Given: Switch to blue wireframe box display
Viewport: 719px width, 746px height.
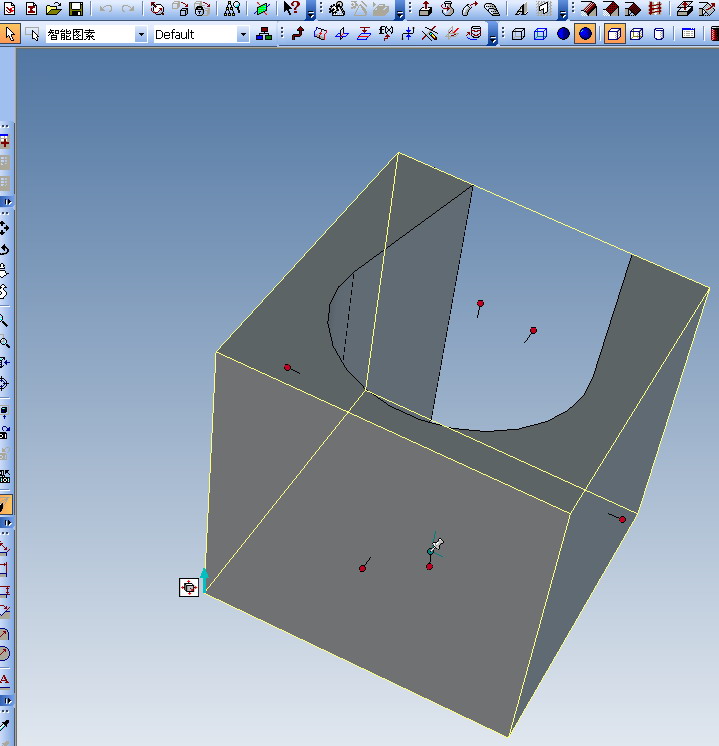Looking at the screenshot, I should [541, 34].
